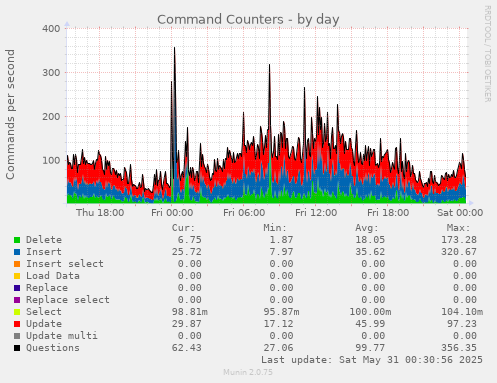Screen dimensions: 497x383
Task: Click the Delete min value 1.87
Action: 281,240
